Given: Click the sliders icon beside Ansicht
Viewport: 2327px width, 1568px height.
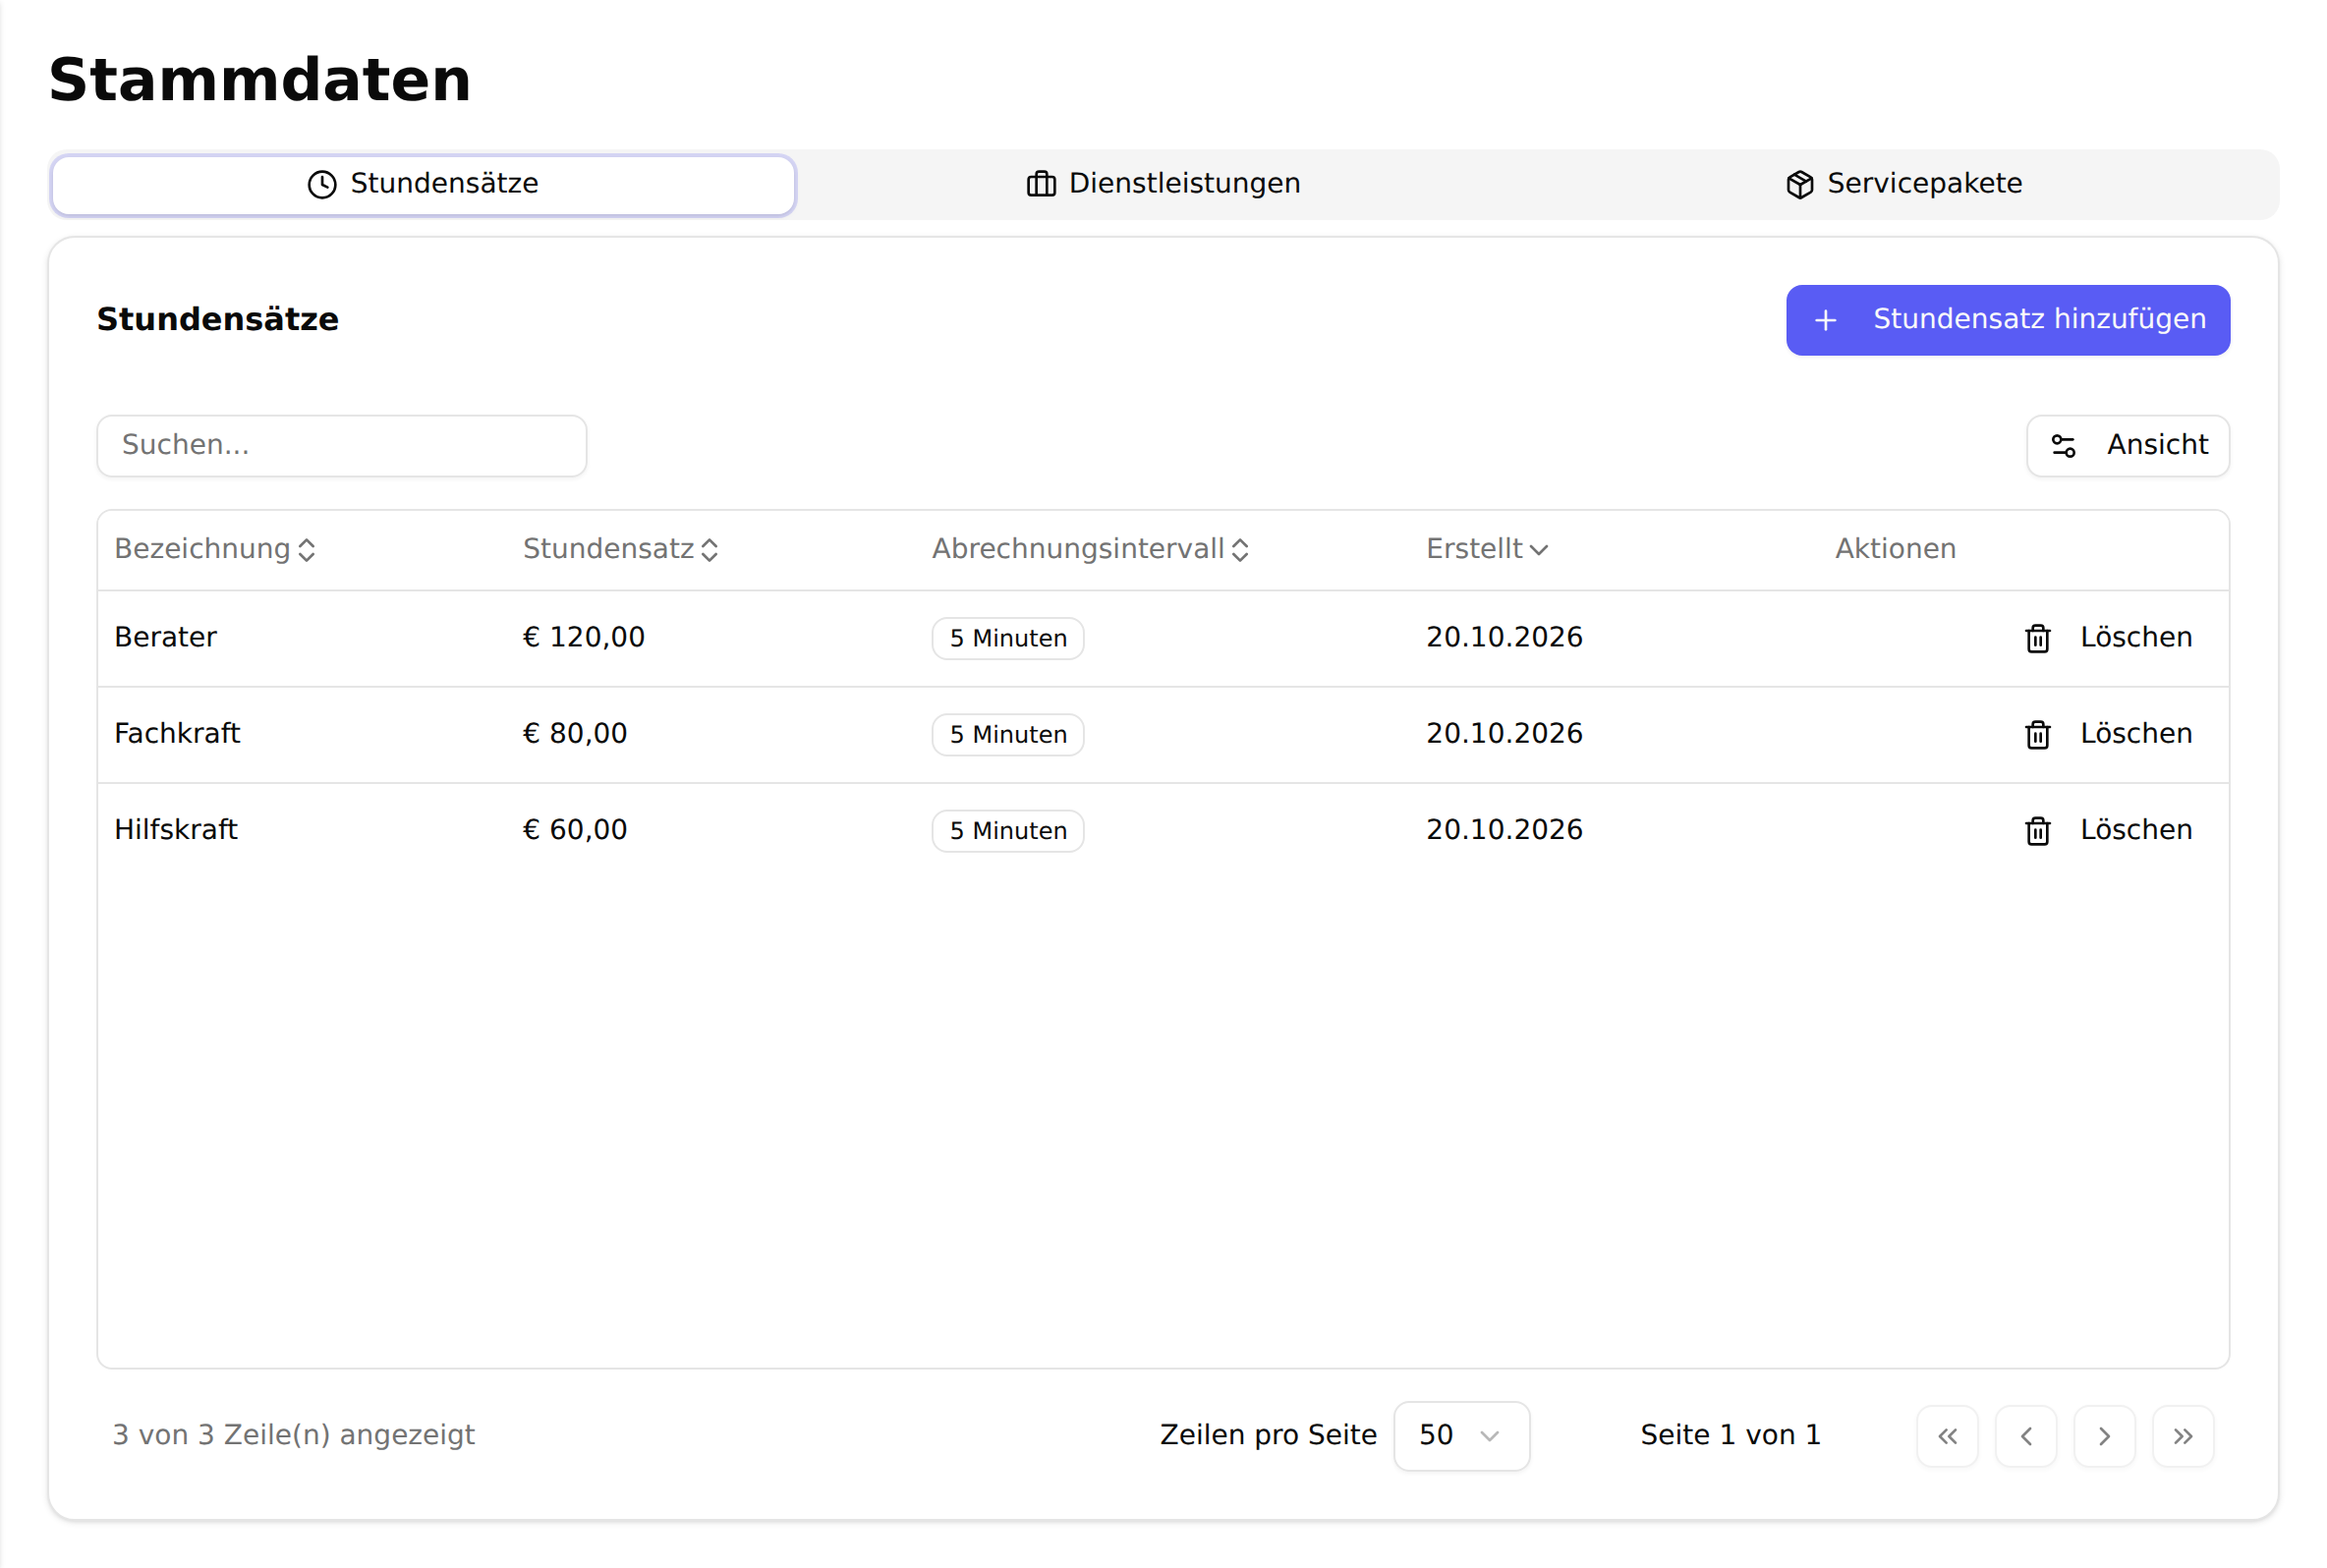Looking at the screenshot, I should point(2063,446).
